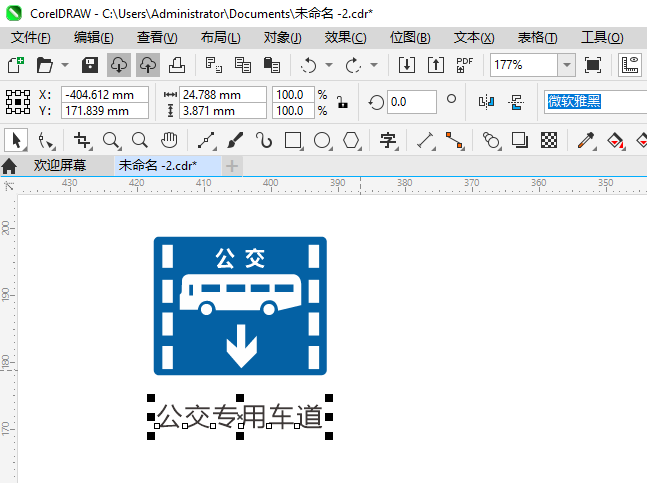This screenshot has height=483, width=647.
Task: Switch to the 未命名 -2.cdr tab
Action: pyautogui.click(x=167, y=165)
